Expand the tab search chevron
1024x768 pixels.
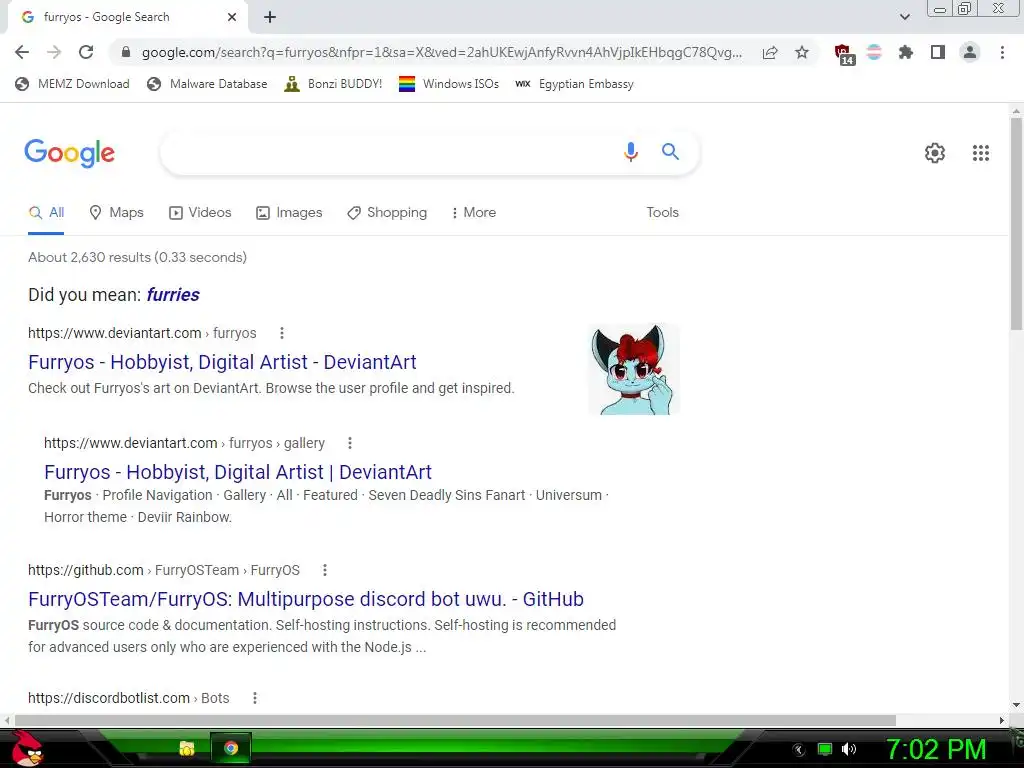point(904,17)
